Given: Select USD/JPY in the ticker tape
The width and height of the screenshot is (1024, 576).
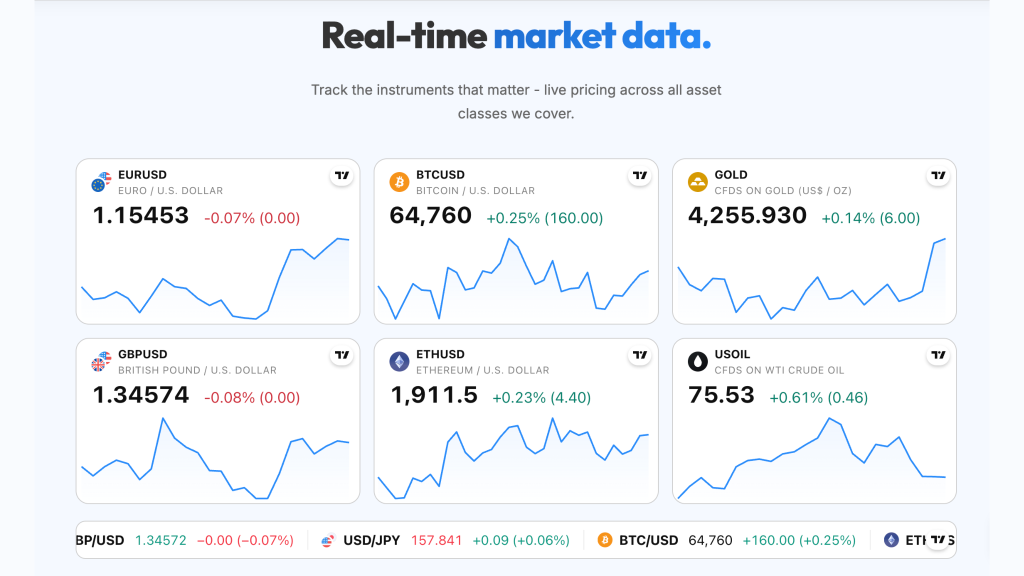Looking at the screenshot, I should pyautogui.click(x=372, y=541).
